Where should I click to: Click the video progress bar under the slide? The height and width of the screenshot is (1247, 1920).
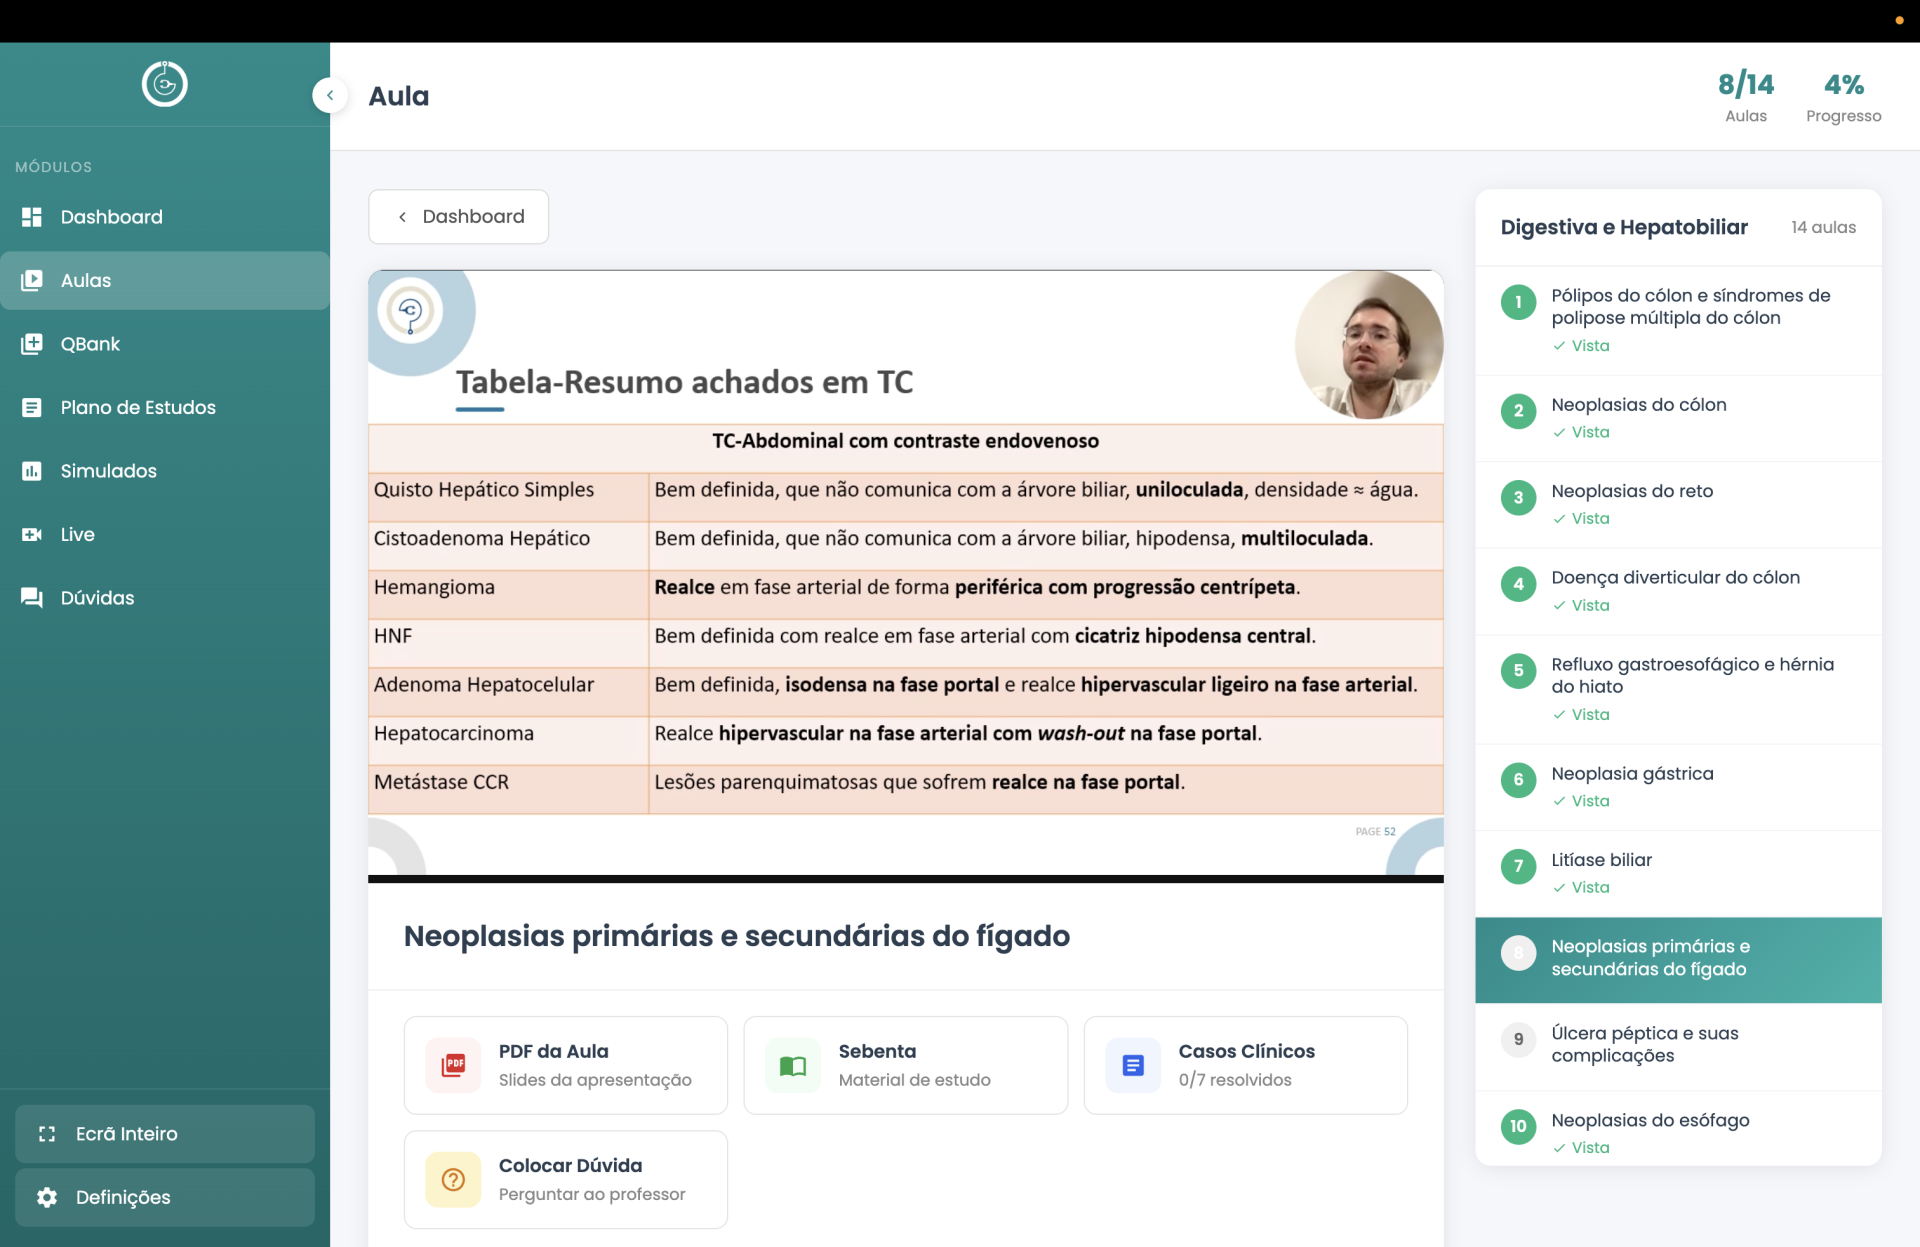[x=905, y=879]
